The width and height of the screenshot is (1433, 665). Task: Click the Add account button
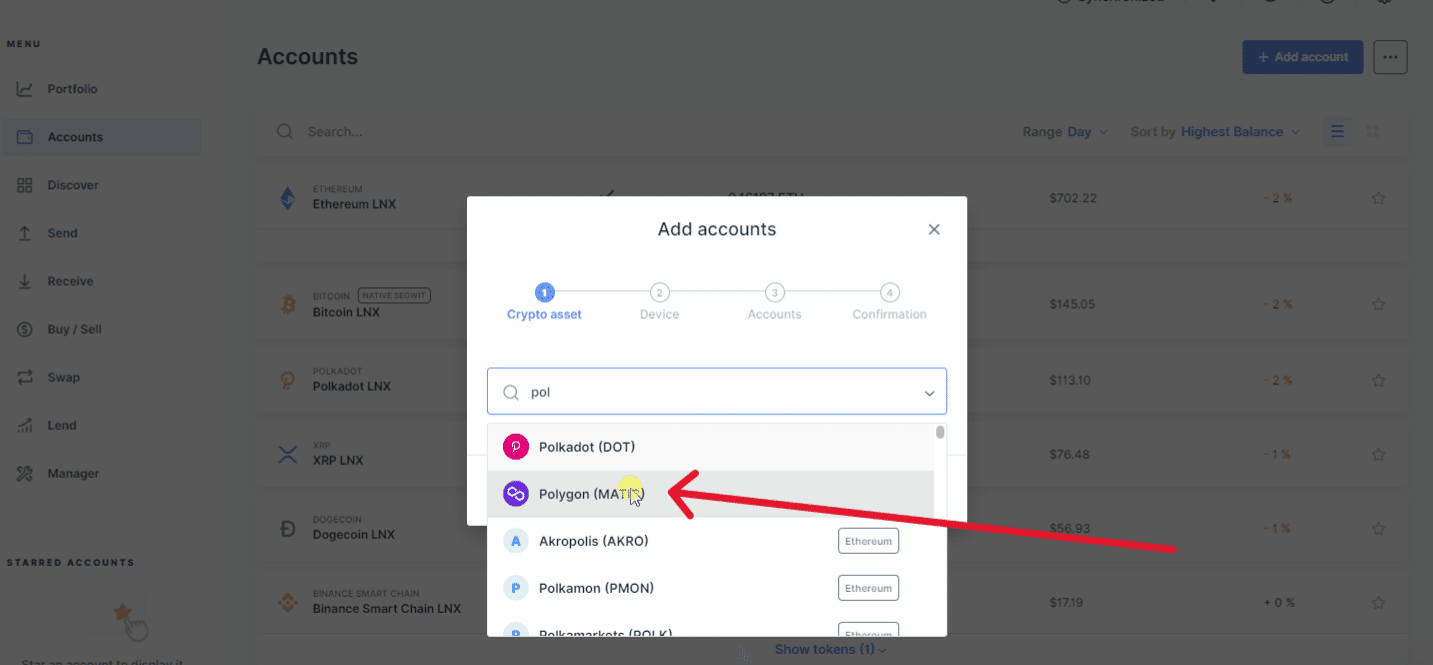point(1303,57)
